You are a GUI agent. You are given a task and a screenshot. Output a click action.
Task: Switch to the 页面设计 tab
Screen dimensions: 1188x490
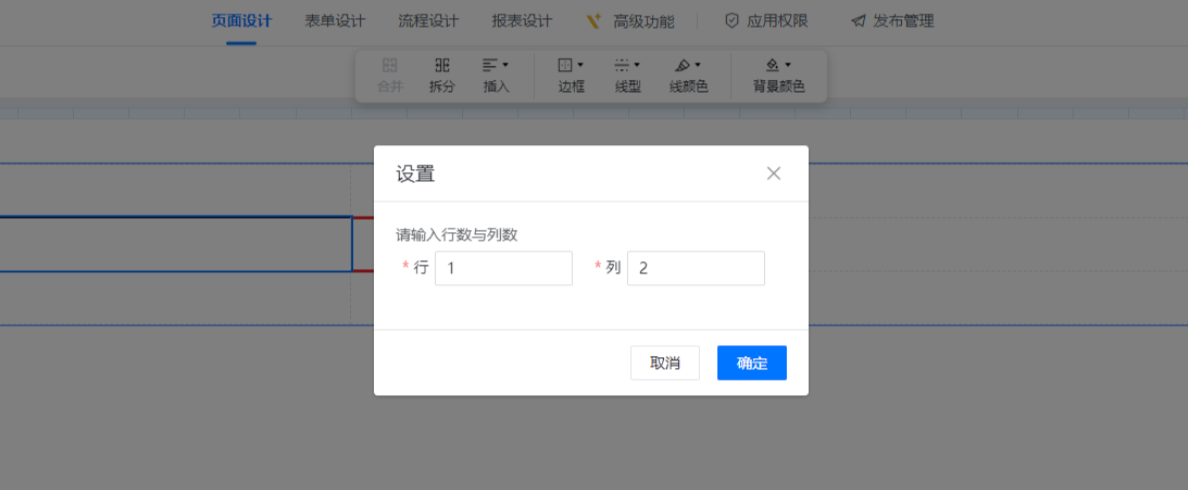pos(242,21)
